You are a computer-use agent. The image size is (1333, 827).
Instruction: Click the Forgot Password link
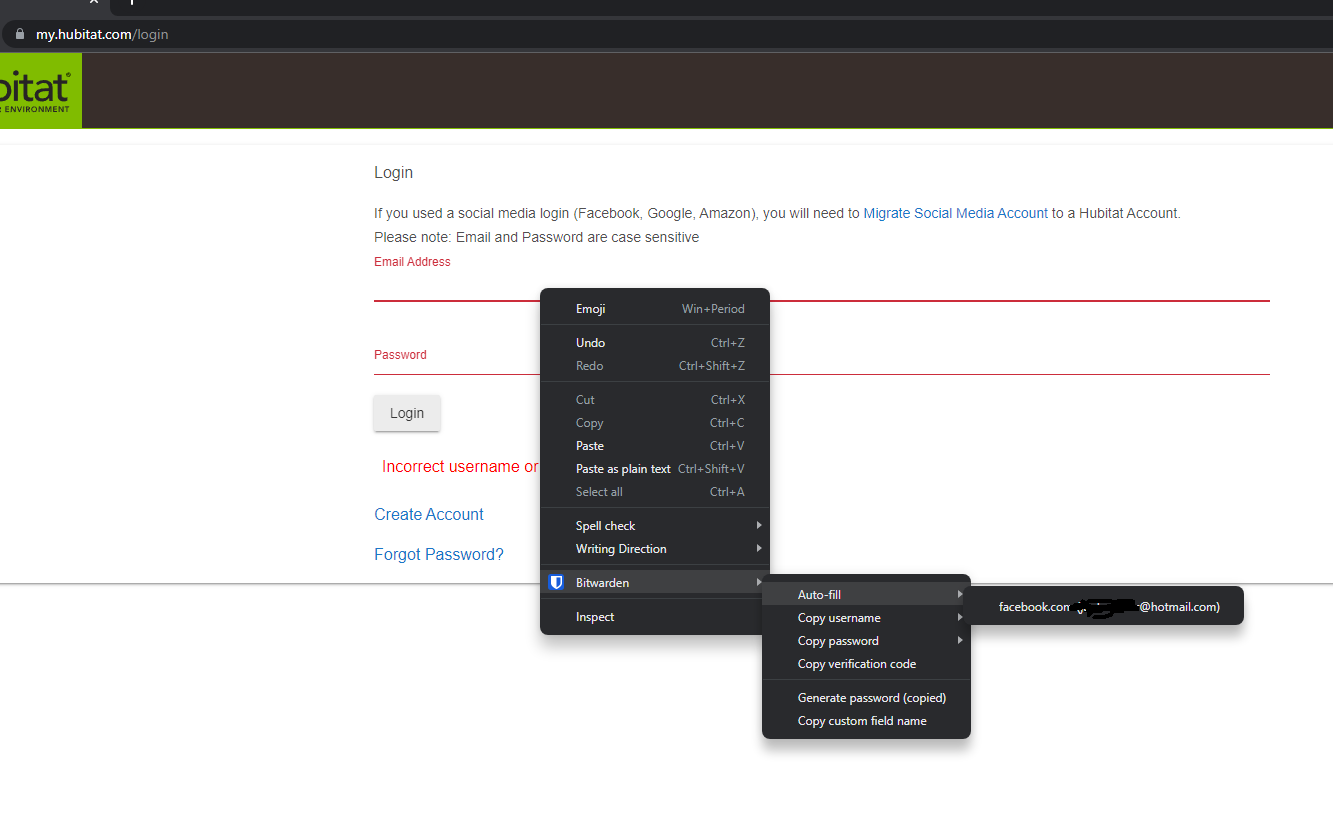pos(438,553)
